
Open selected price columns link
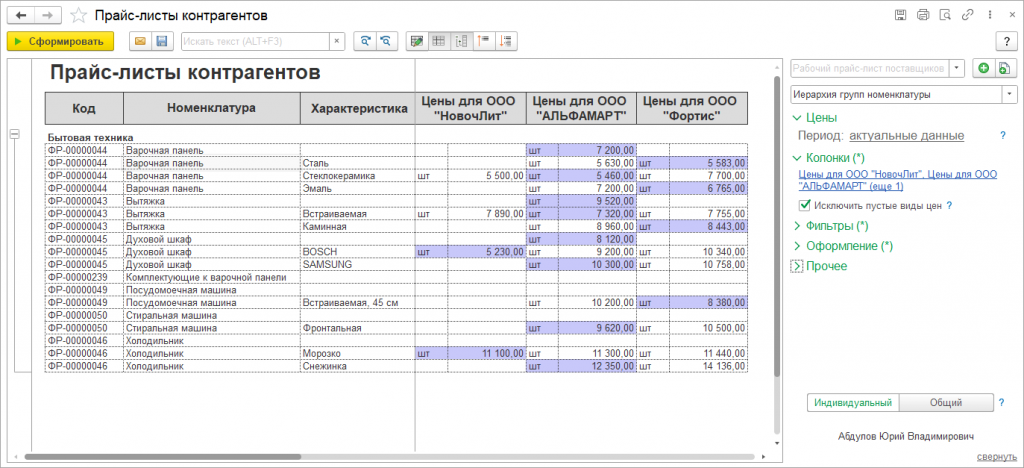tap(897, 180)
